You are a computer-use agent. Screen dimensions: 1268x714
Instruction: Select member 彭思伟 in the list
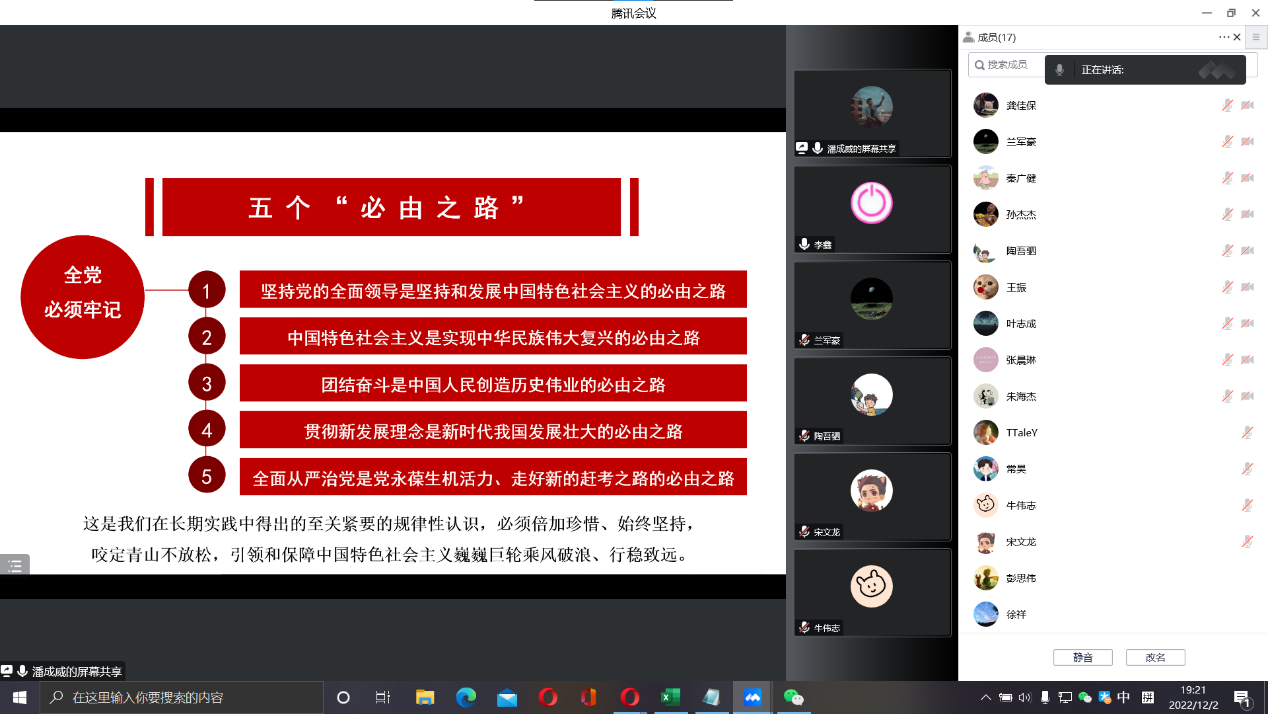coord(1020,578)
